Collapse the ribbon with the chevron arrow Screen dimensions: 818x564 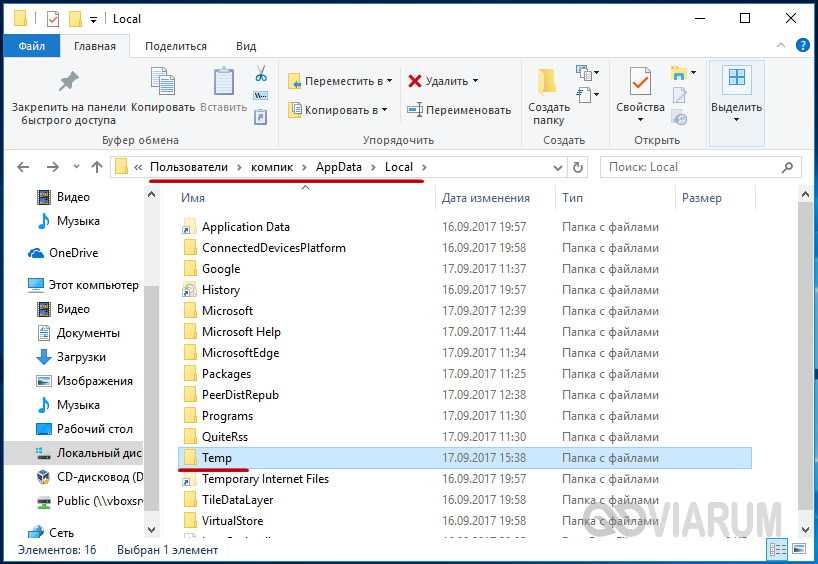pos(781,46)
